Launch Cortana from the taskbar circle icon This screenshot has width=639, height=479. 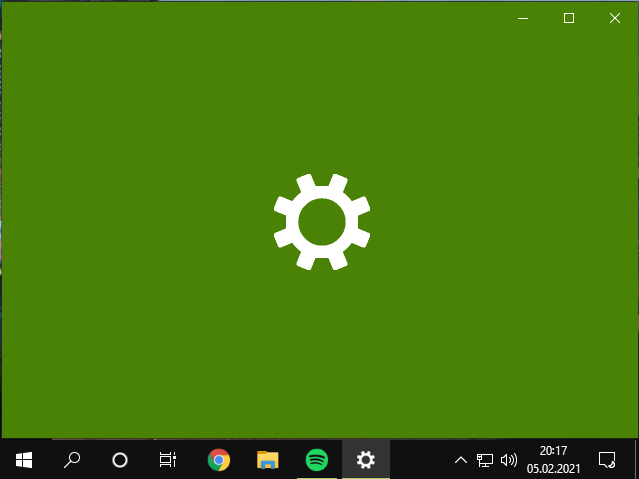point(120,460)
